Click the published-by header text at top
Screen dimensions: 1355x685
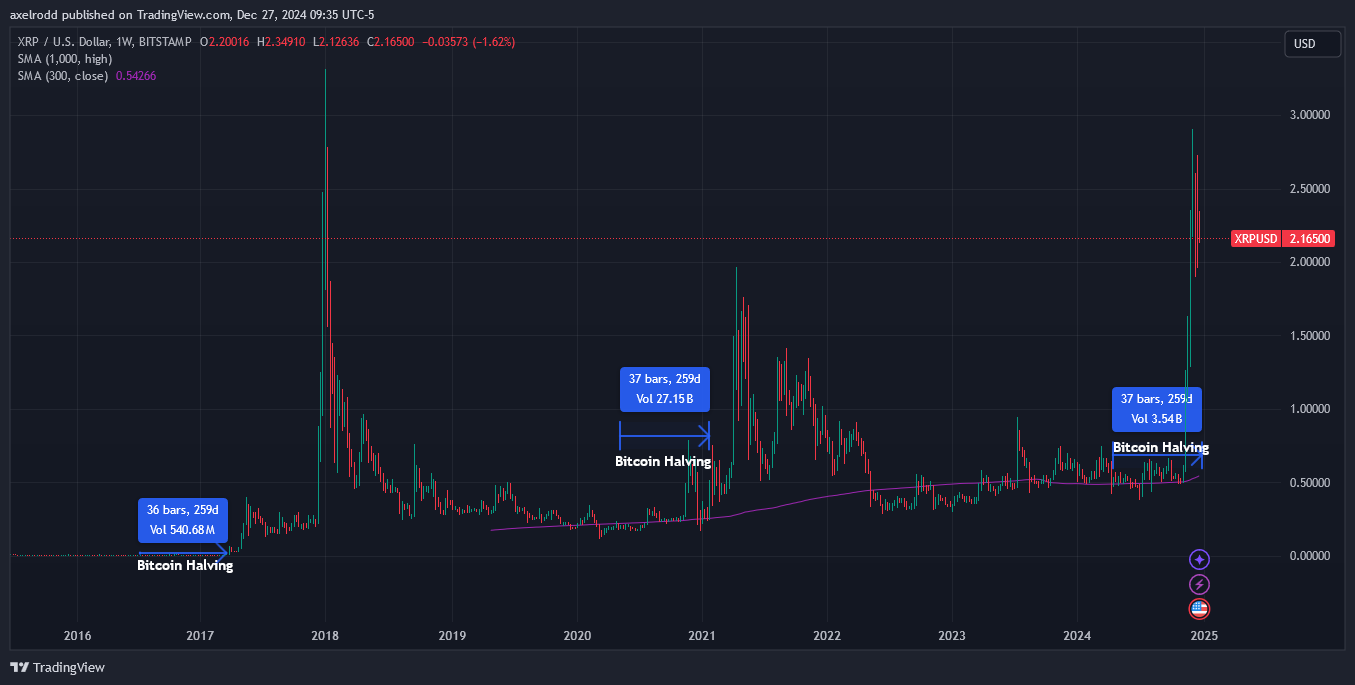click(191, 15)
